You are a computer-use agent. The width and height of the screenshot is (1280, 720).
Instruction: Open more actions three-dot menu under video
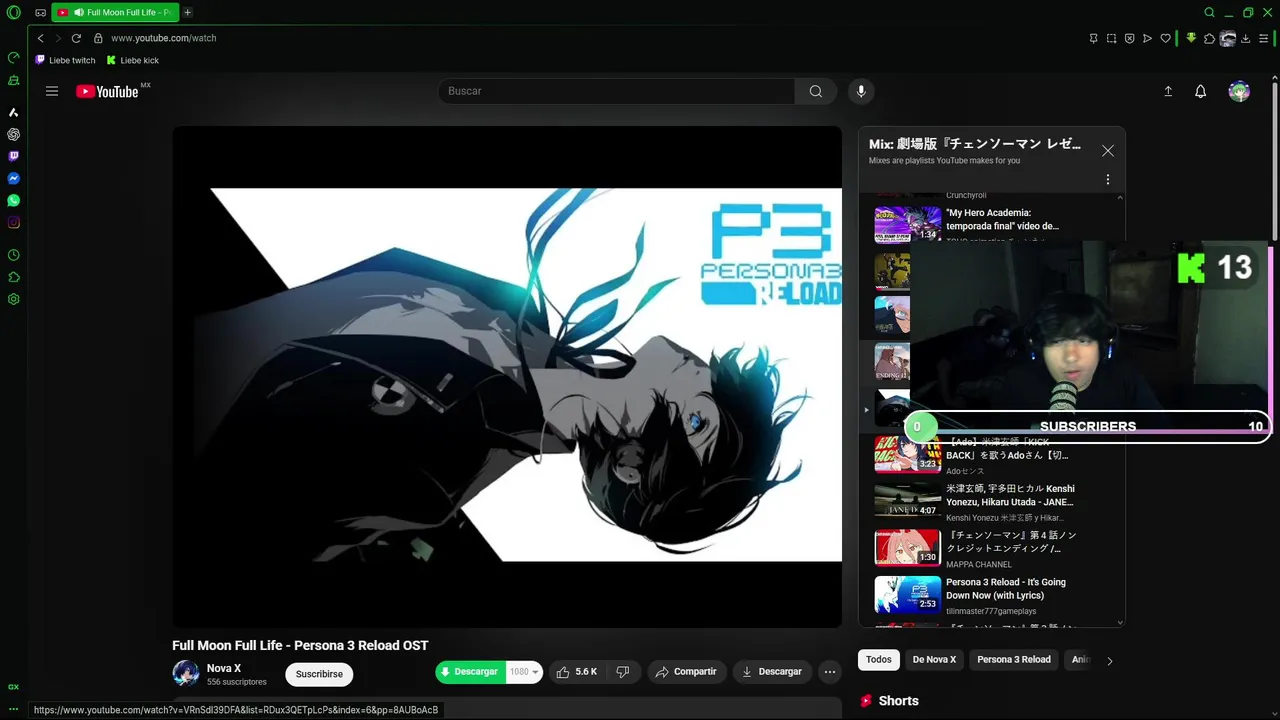pos(829,672)
